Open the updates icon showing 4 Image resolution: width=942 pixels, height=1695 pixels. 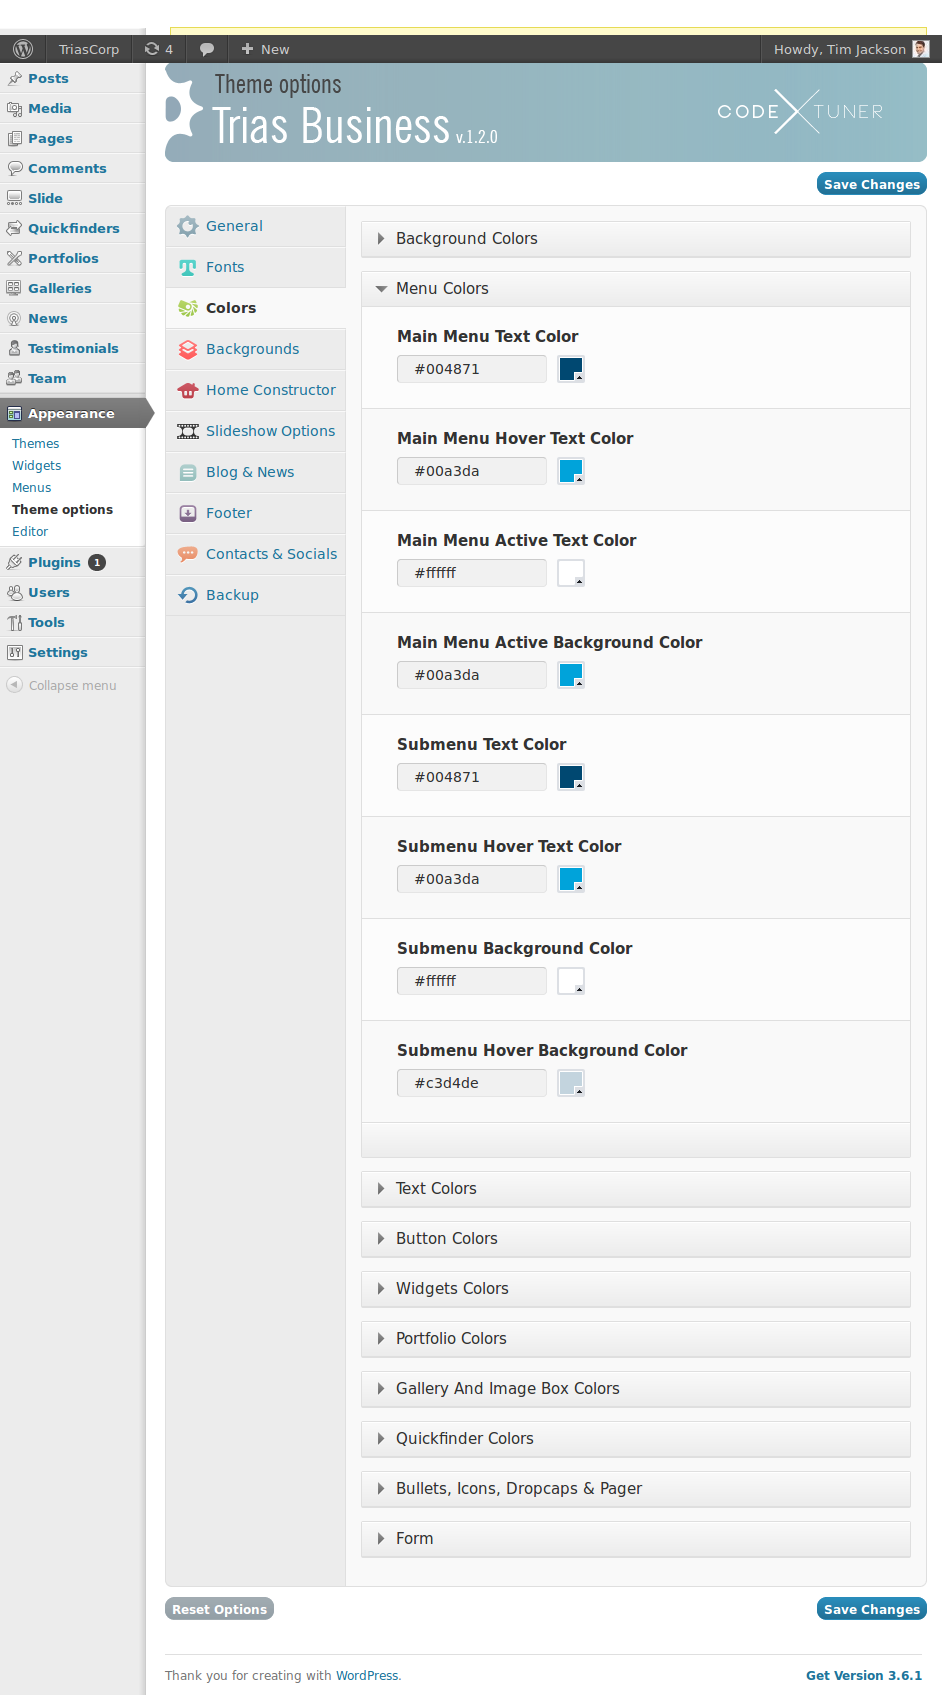(x=158, y=49)
